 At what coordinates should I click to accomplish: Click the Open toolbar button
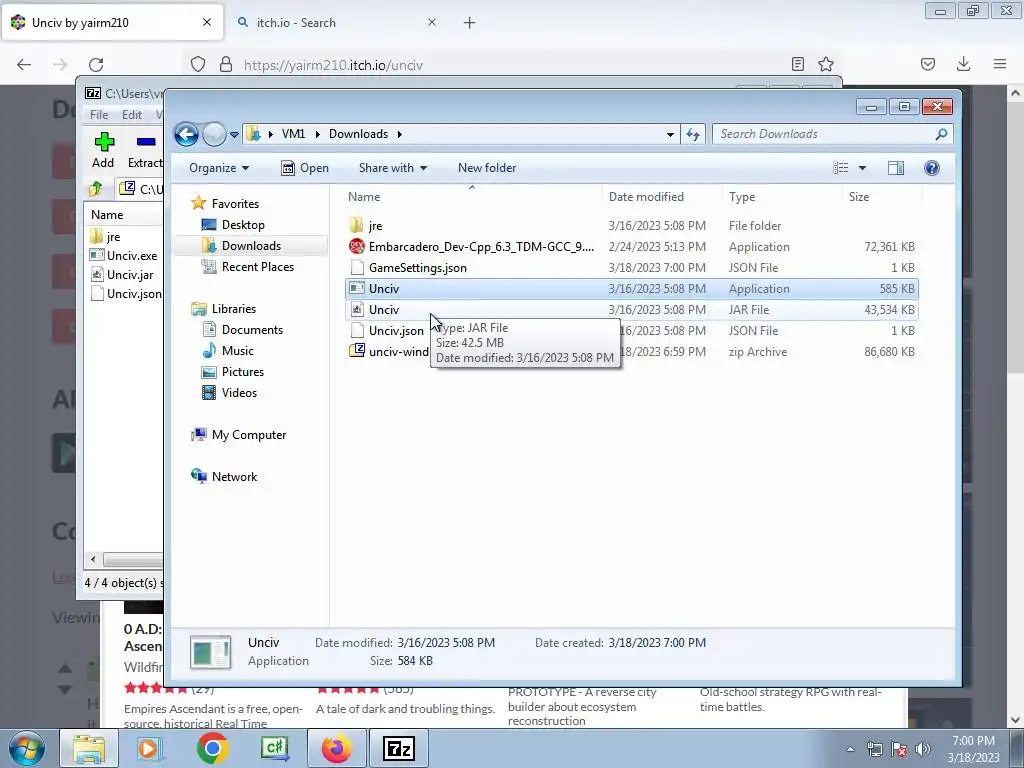pos(305,168)
